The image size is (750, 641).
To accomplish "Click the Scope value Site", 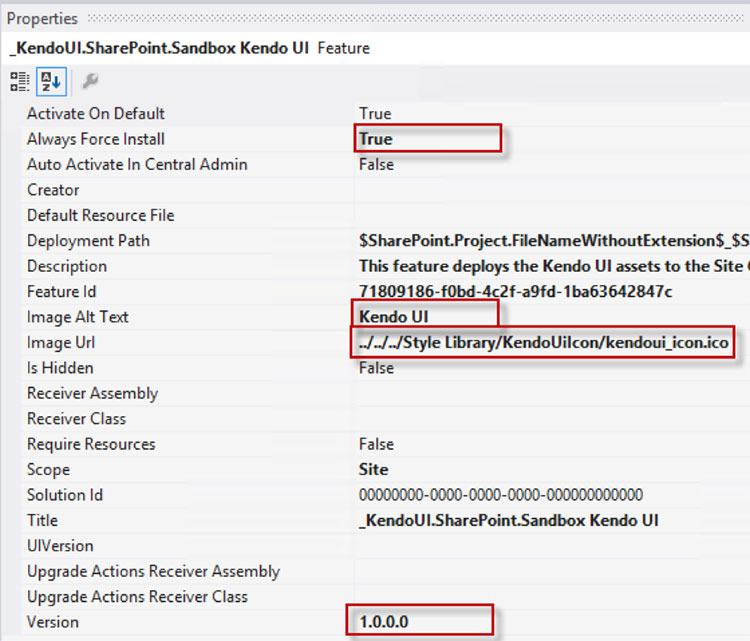I will coord(374,470).
